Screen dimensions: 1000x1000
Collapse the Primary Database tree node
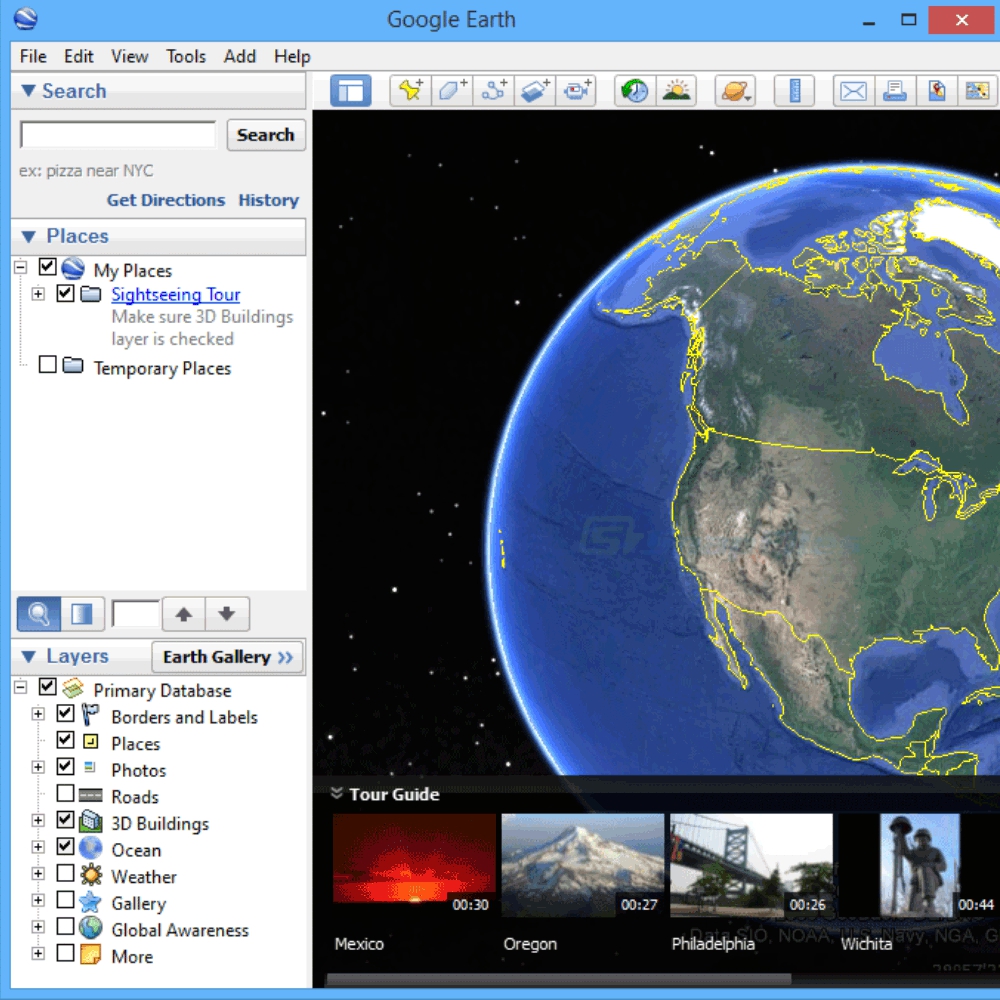click(20, 687)
